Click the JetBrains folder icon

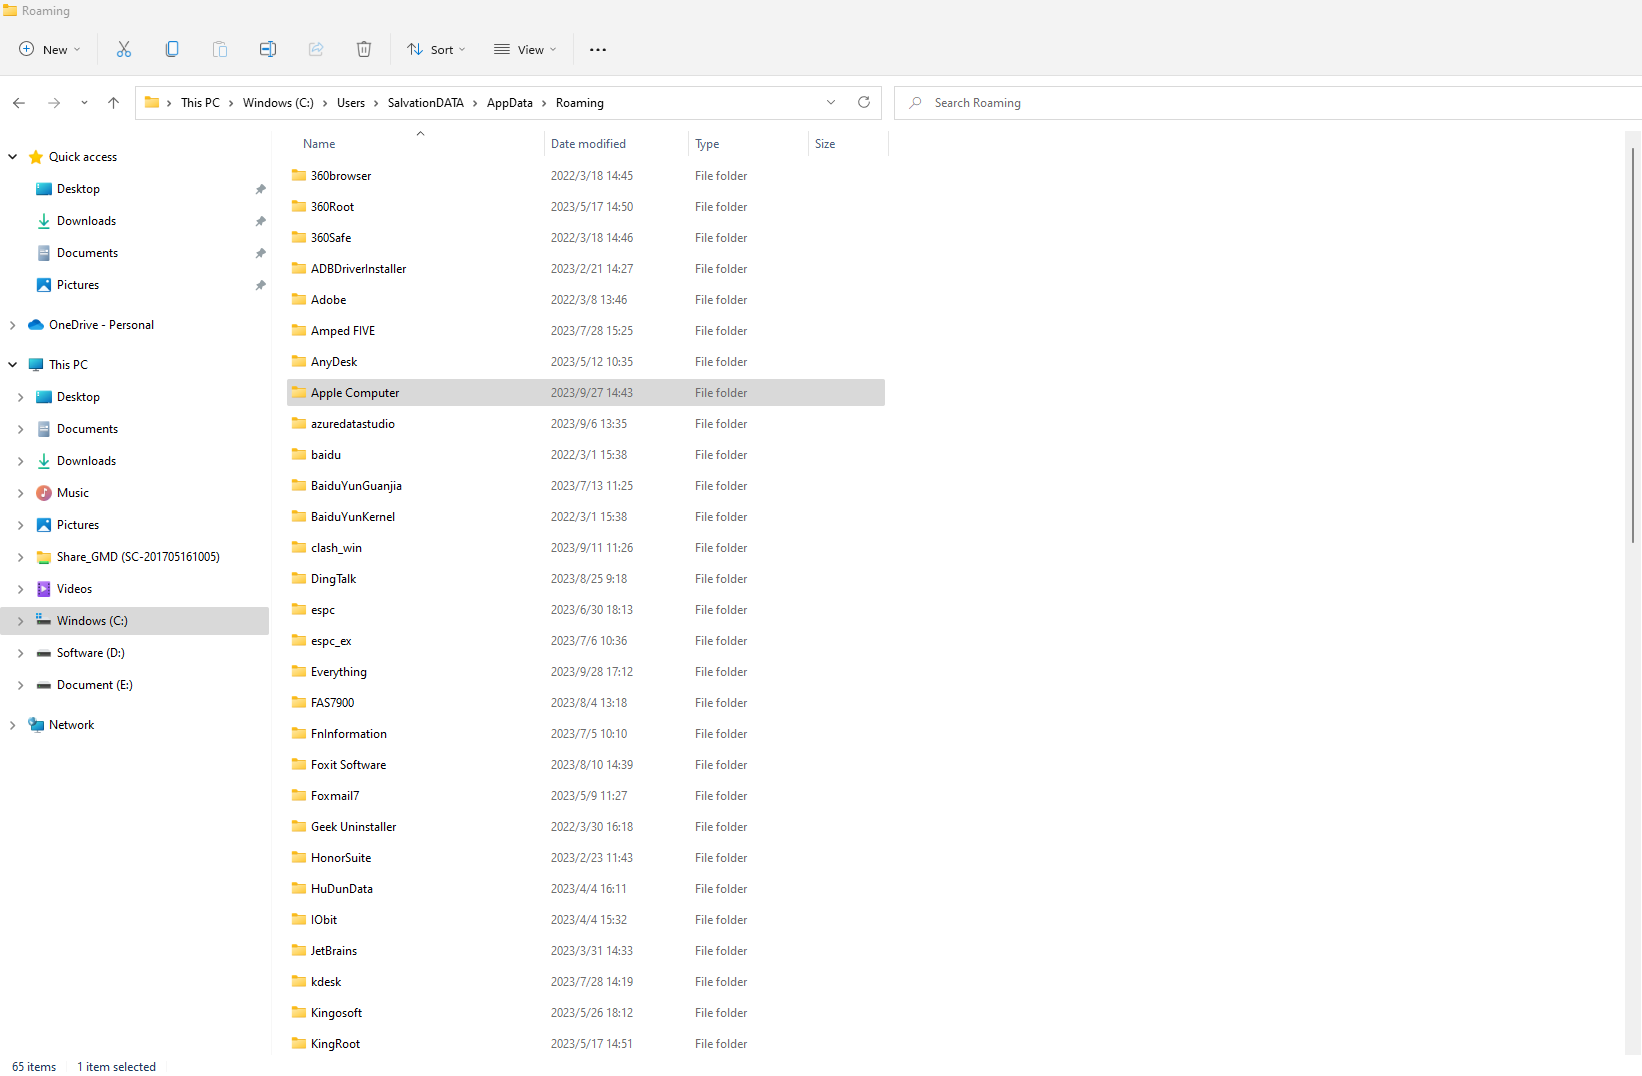pos(299,950)
